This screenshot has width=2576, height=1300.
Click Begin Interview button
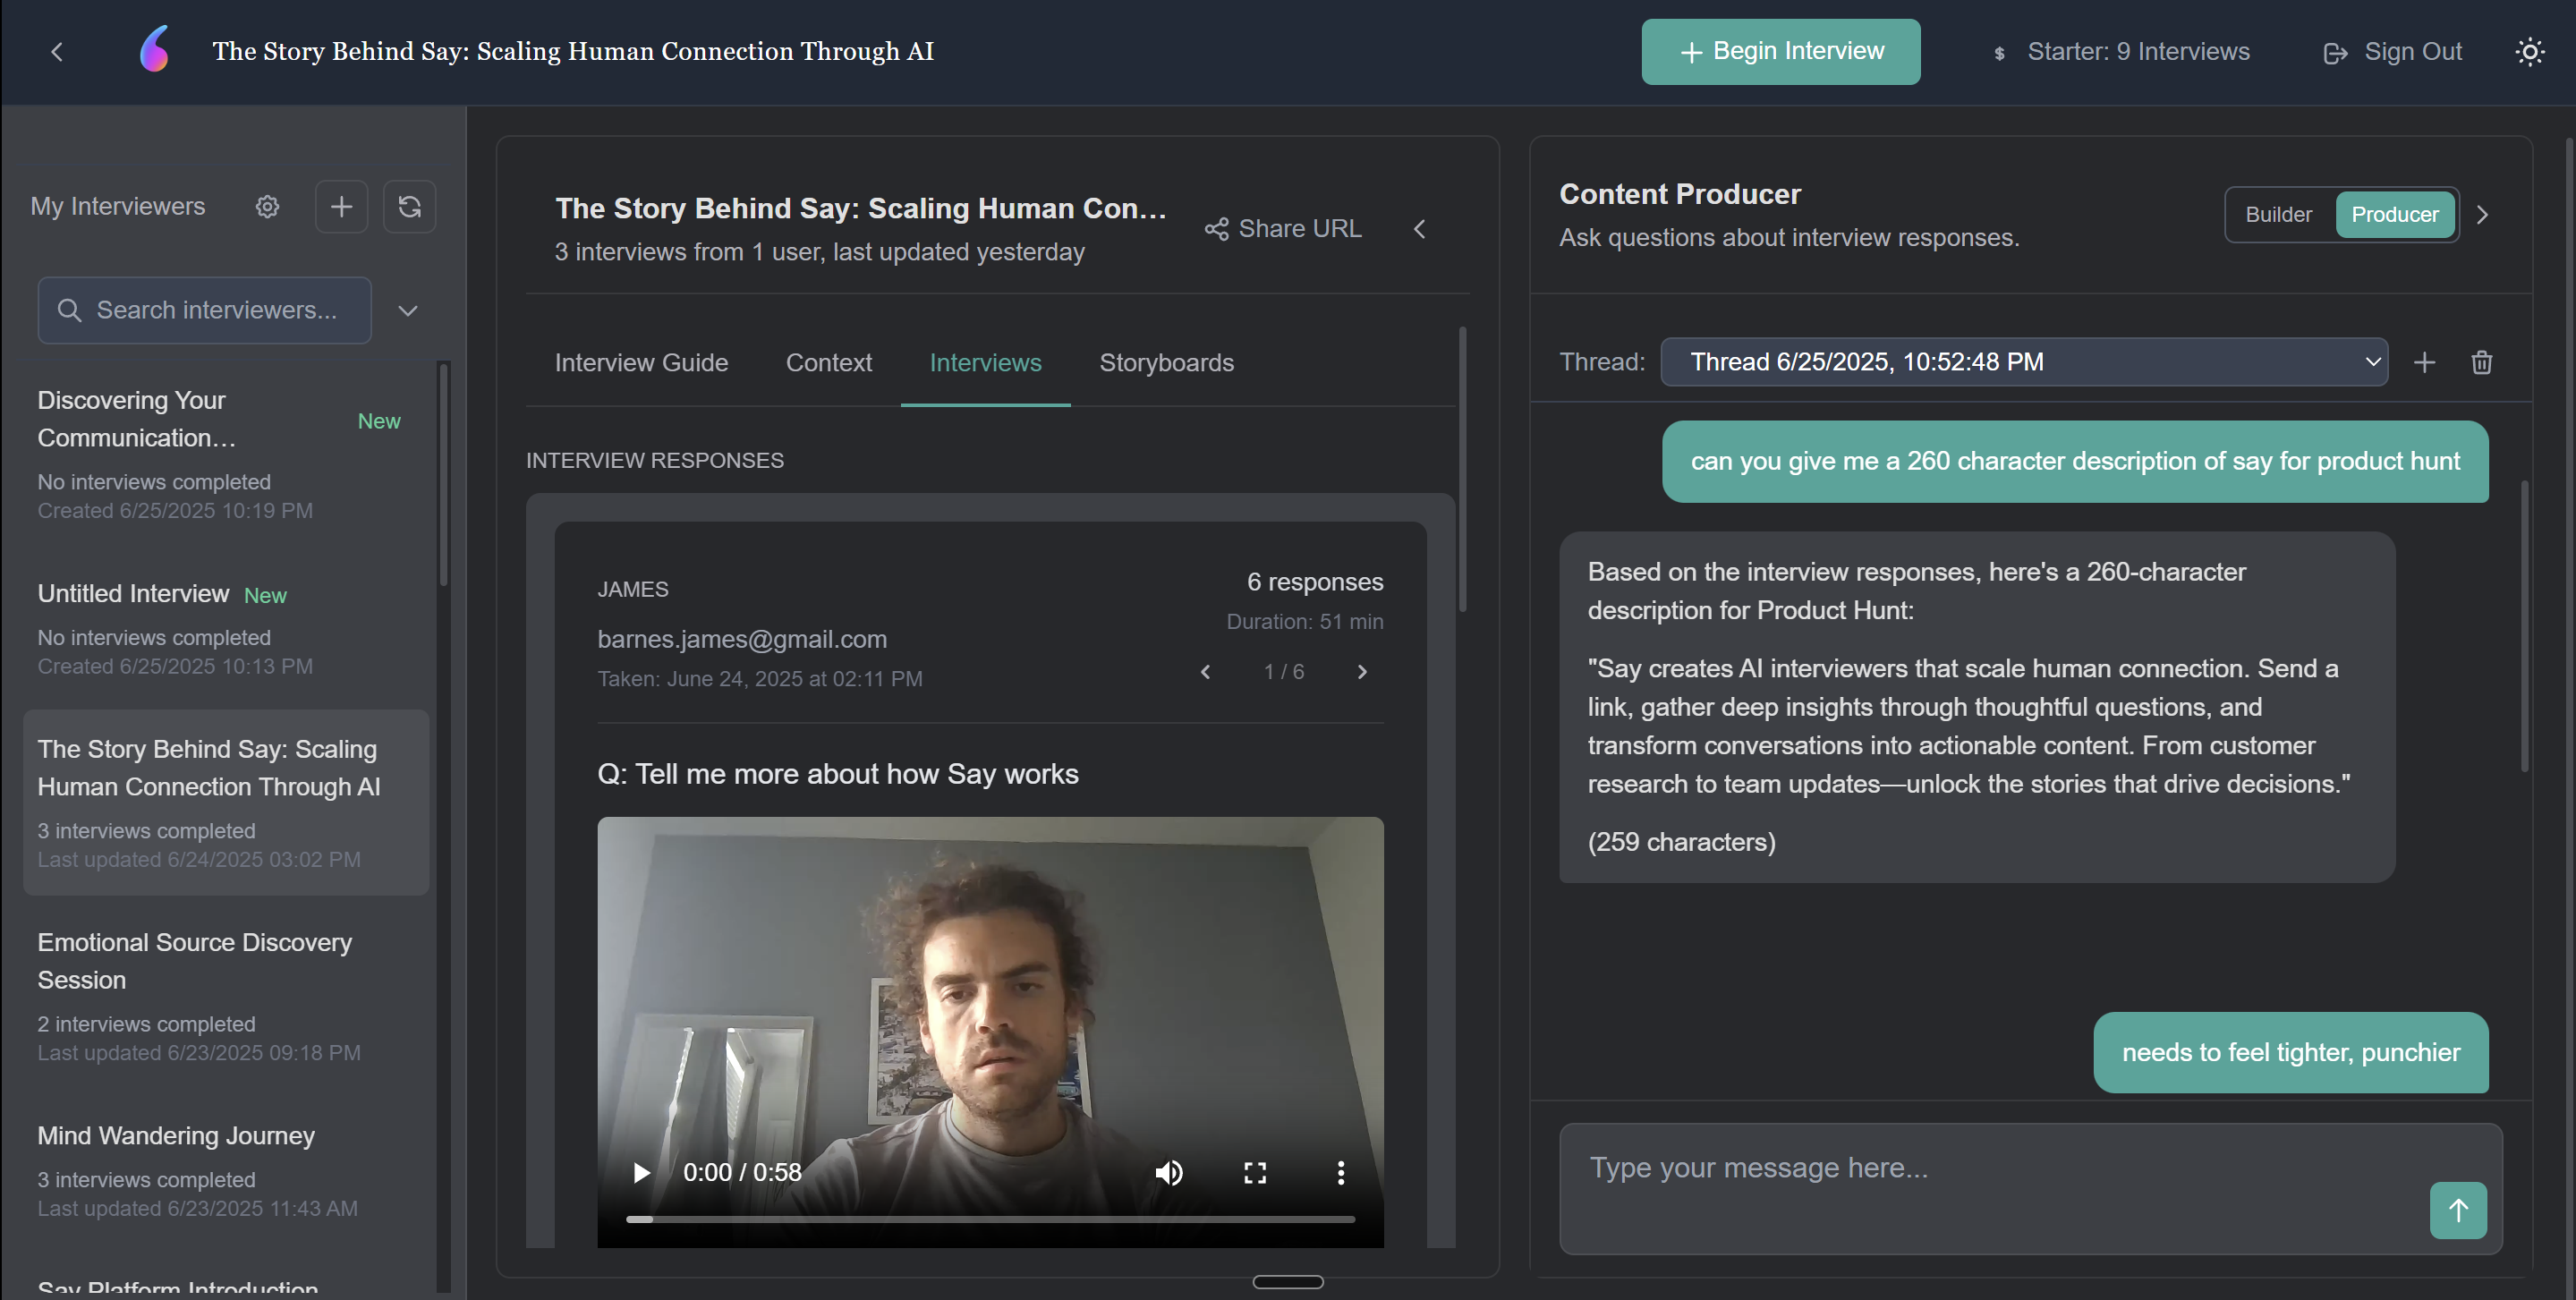[x=1780, y=52]
